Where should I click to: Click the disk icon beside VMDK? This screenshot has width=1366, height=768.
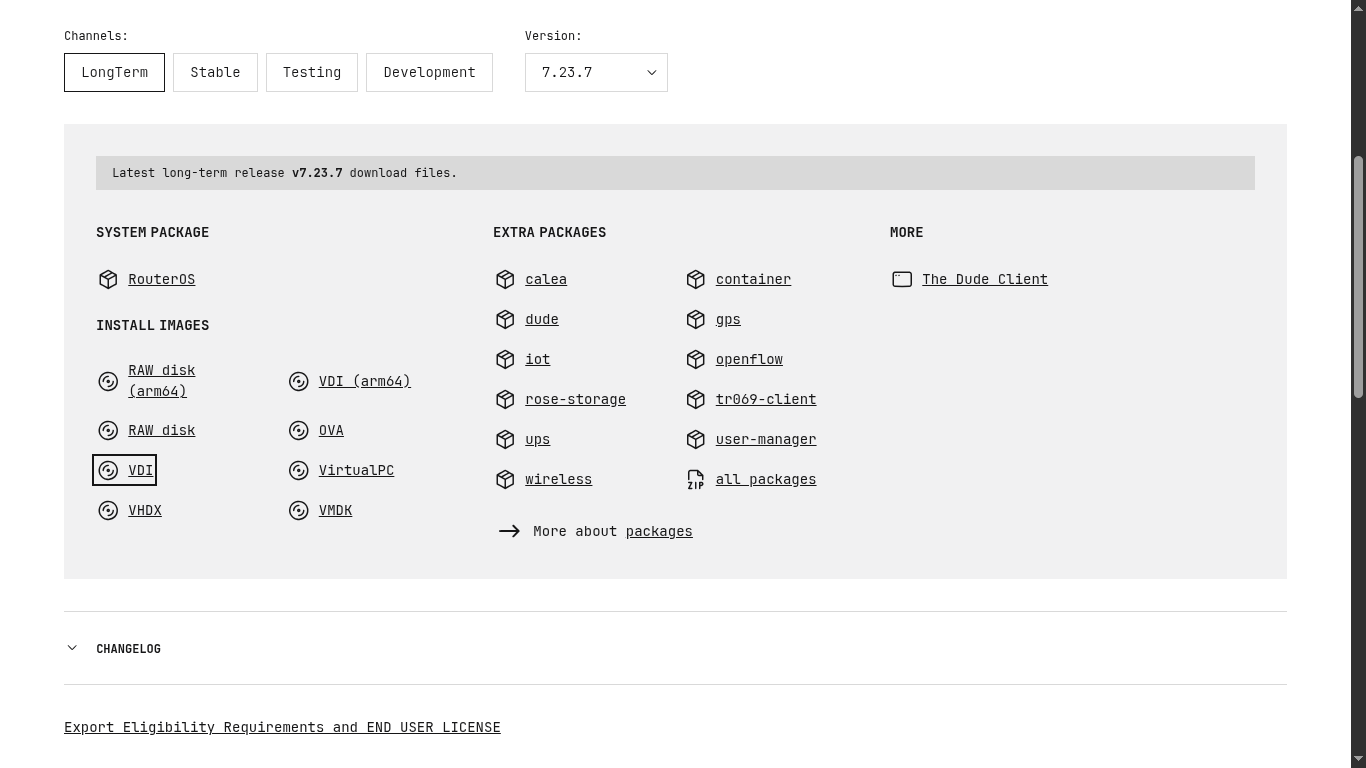pyautogui.click(x=298, y=510)
